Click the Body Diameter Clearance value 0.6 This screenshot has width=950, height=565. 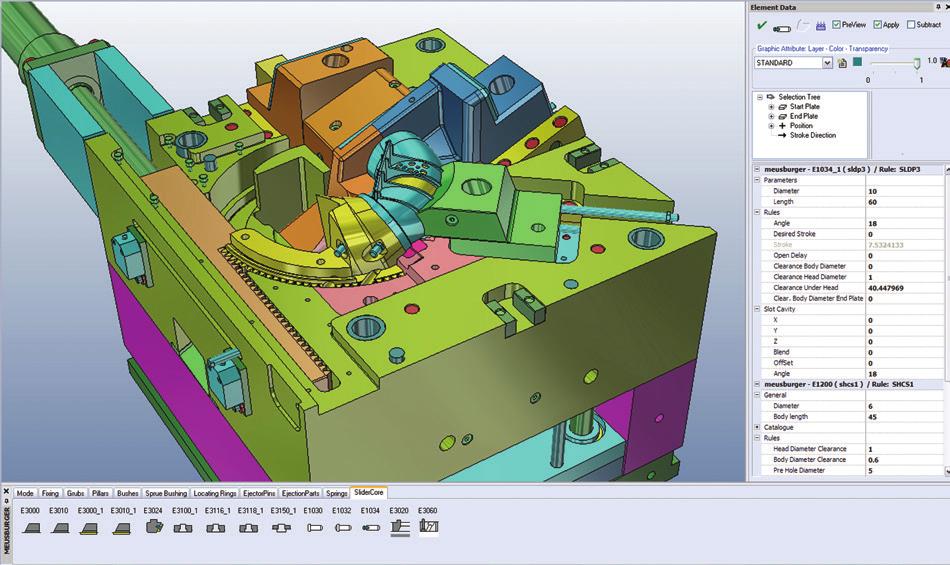905,460
